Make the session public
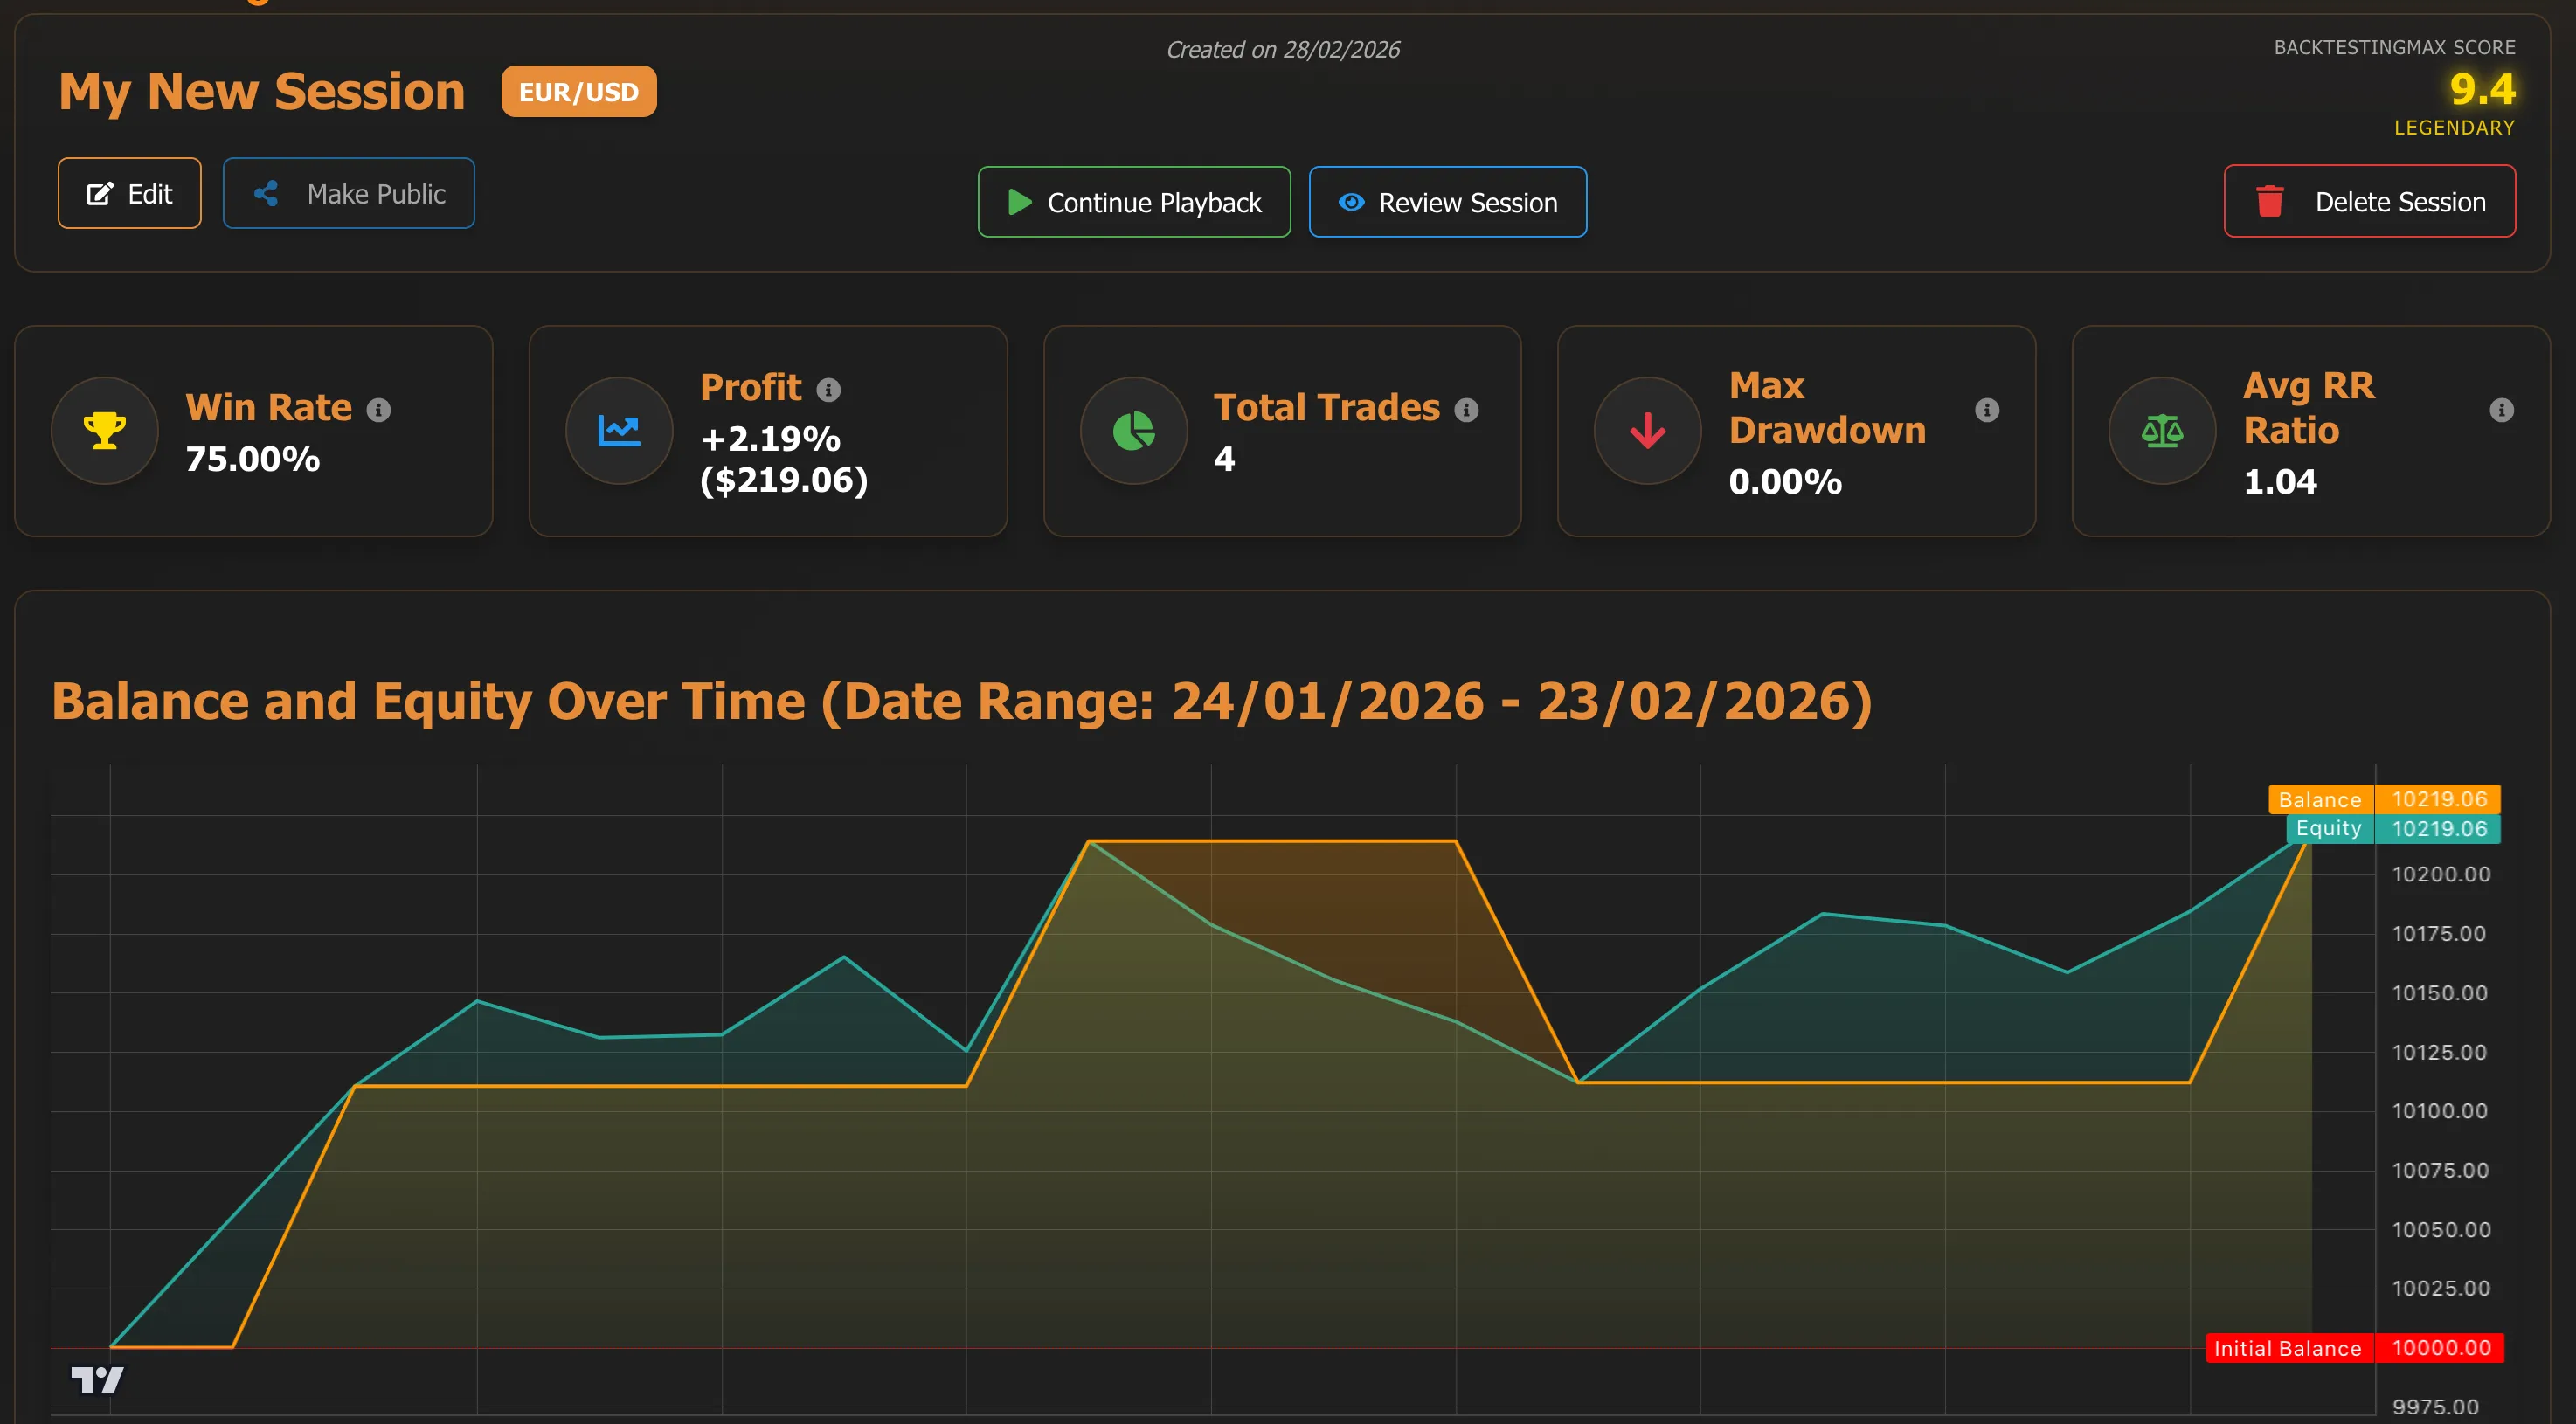The image size is (2576, 1424). click(x=348, y=193)
